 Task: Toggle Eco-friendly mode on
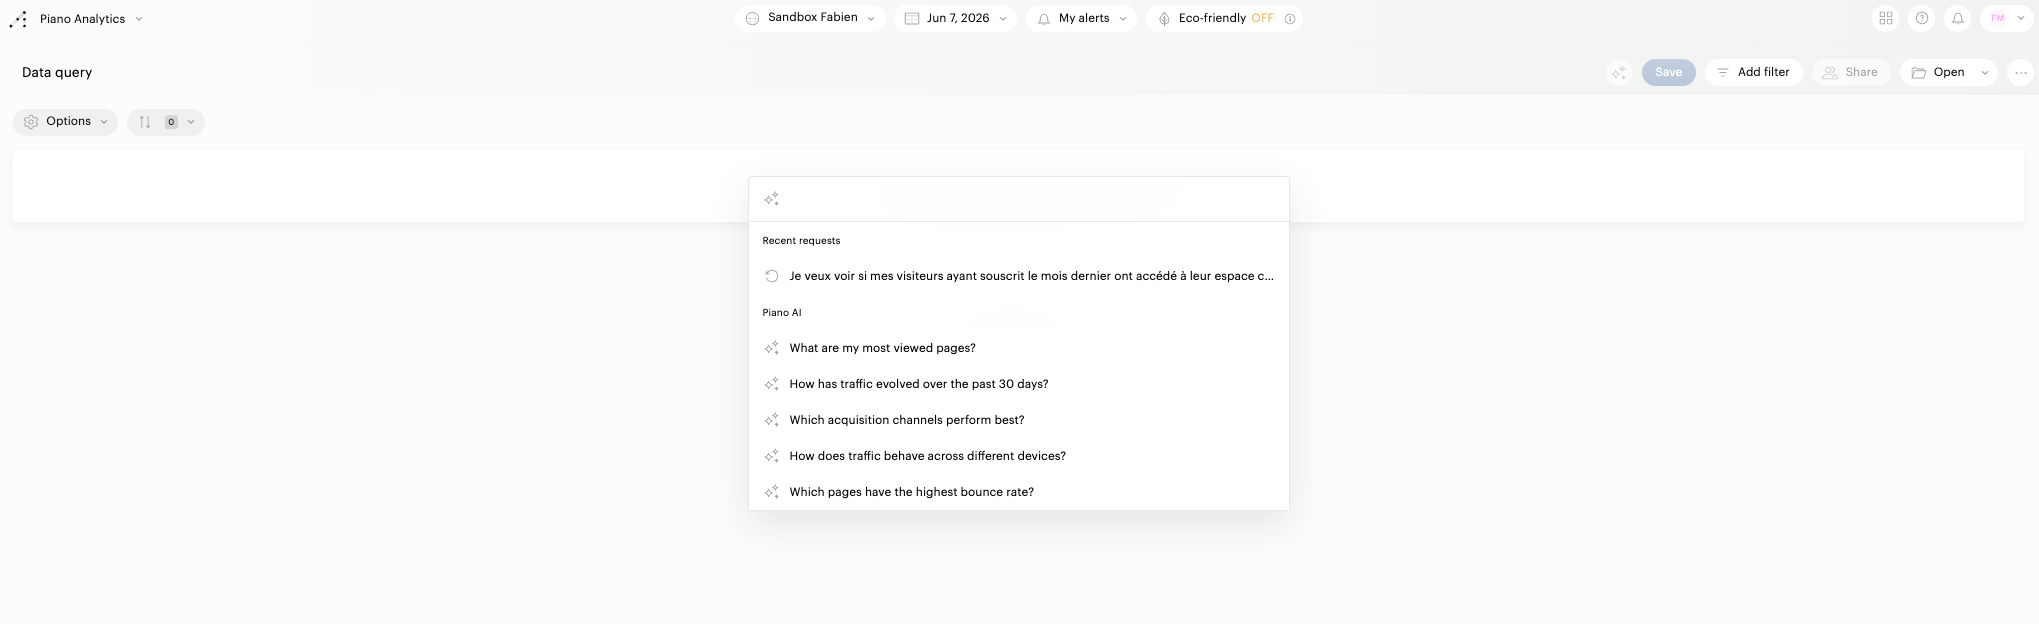tap(1262, 18)
